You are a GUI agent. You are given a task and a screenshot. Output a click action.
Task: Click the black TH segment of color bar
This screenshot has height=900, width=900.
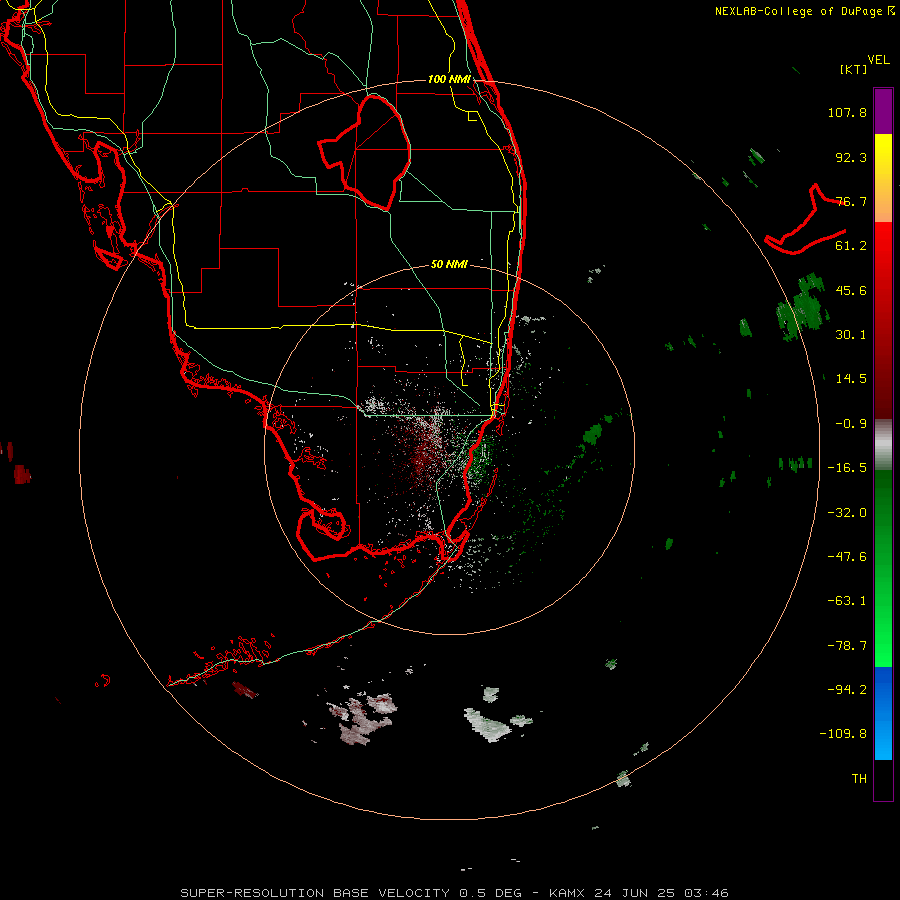coord(883,779)
